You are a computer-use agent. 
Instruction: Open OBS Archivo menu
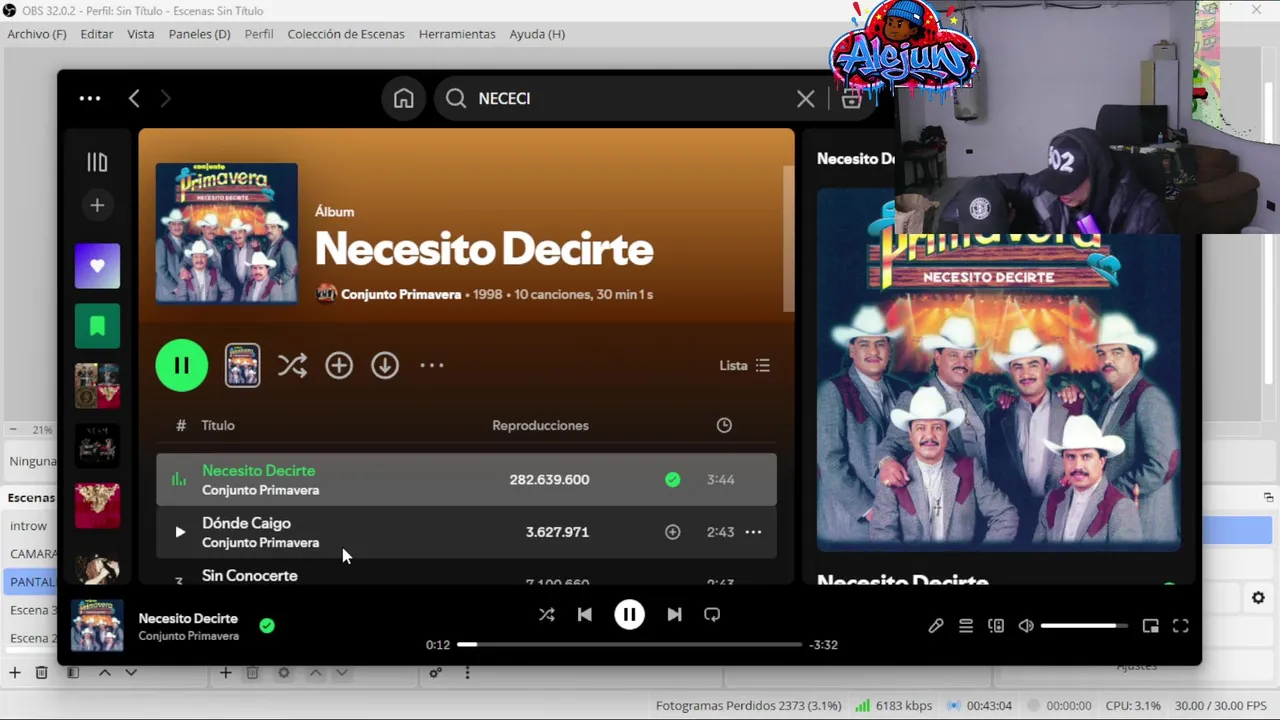pyautogui.click(x=37, y=34)
